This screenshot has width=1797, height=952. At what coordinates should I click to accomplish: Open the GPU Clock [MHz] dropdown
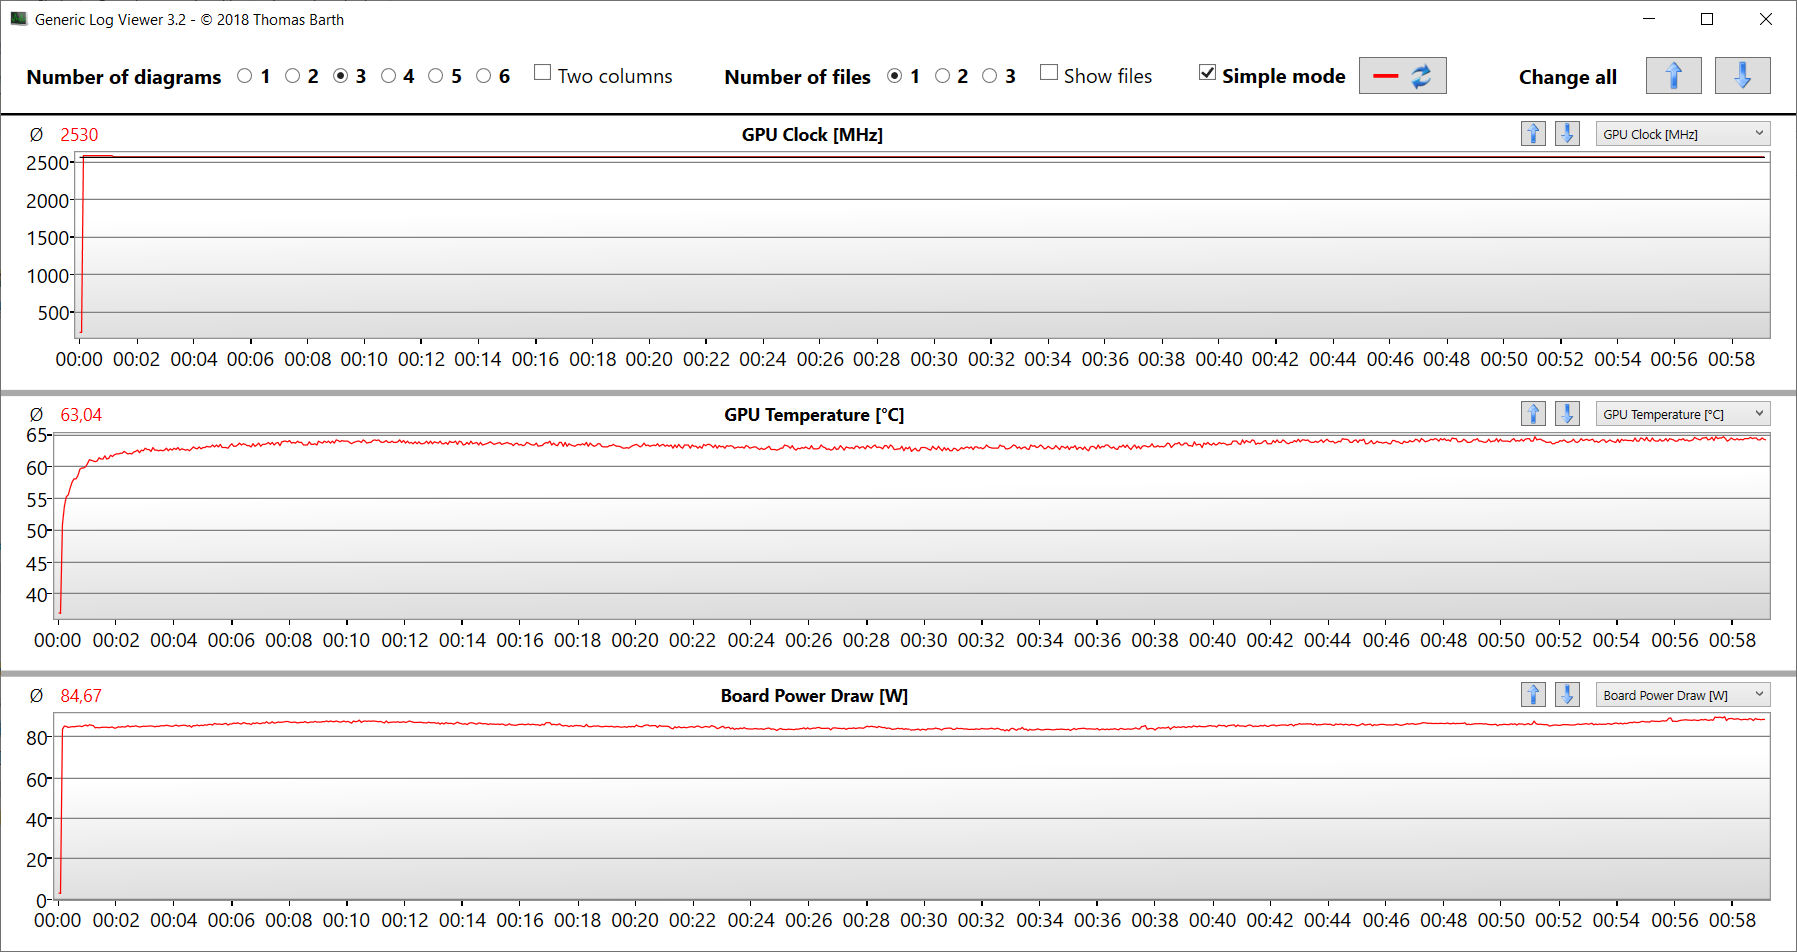1682,134
